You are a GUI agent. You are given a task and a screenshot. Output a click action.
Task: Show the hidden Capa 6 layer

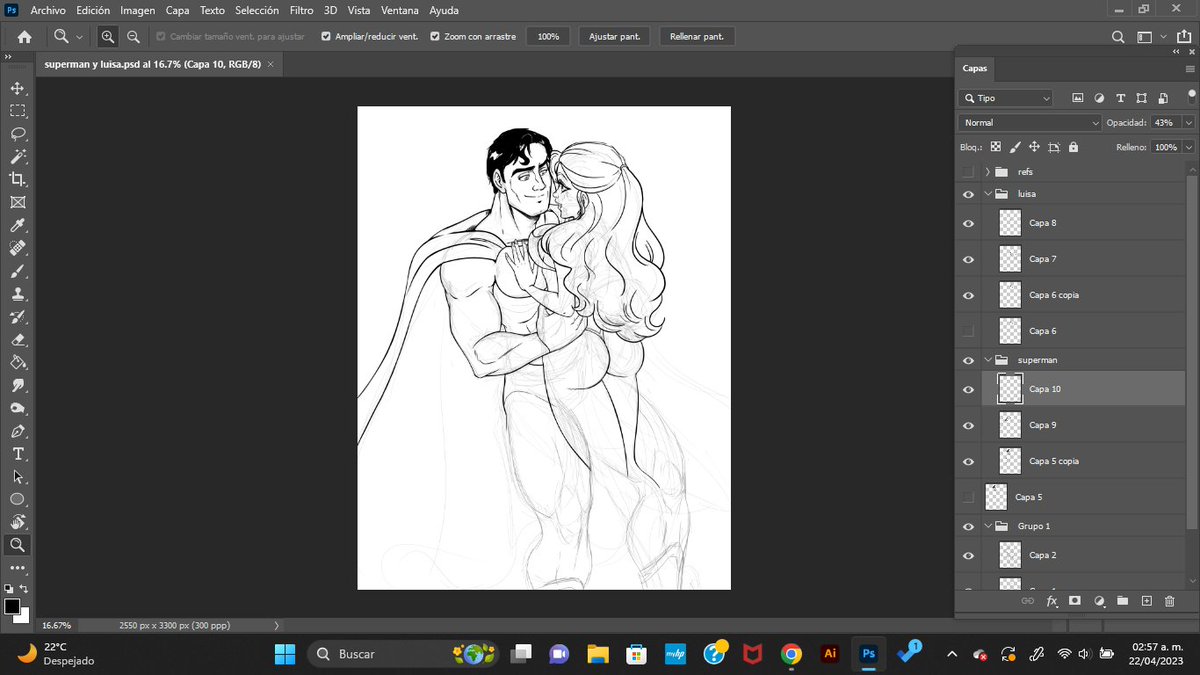(968, 331)
